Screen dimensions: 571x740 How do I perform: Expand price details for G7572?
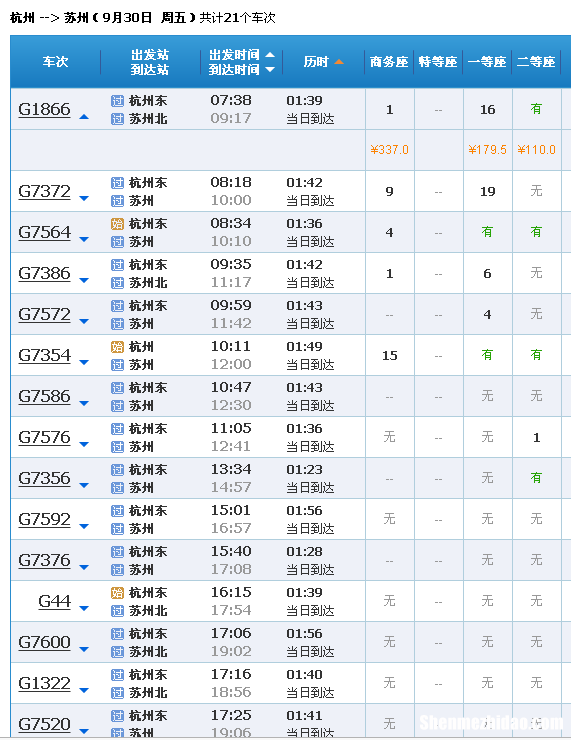point(84,322)
